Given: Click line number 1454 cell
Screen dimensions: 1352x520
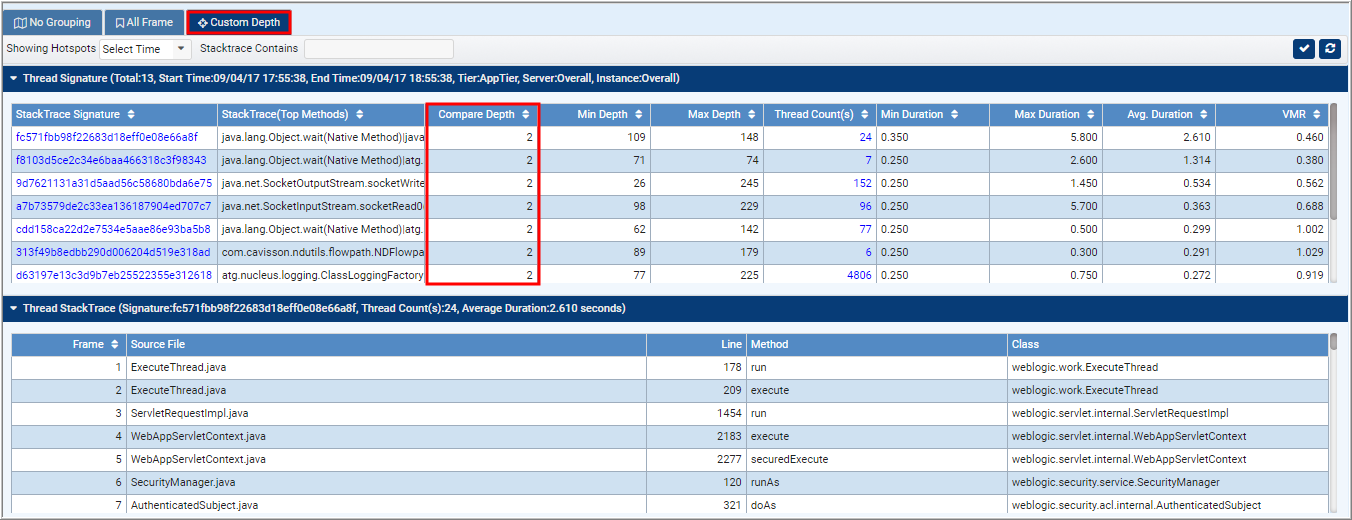Looking at the screenshot, I should click(696, 413).
